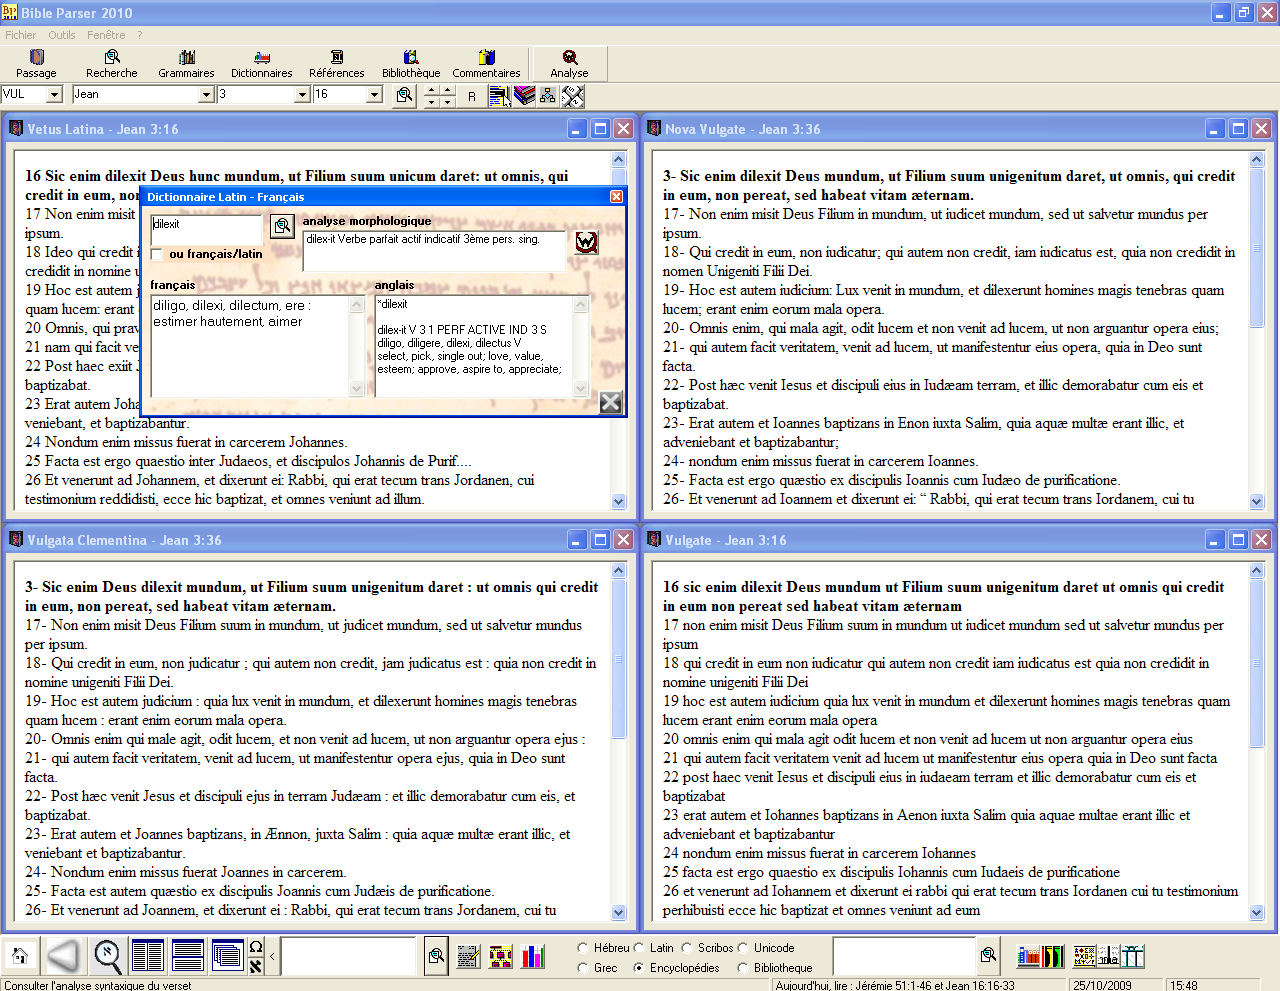1280x991 pixels.
Task: Open the Dictionnaires tool
Action: click(261, 64)
